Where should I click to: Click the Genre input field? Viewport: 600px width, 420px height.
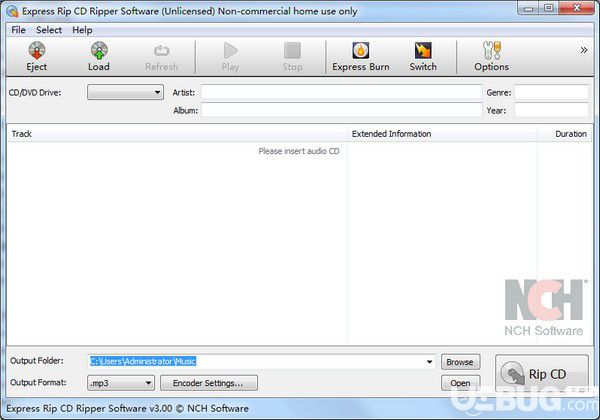[x=551, y=92]
